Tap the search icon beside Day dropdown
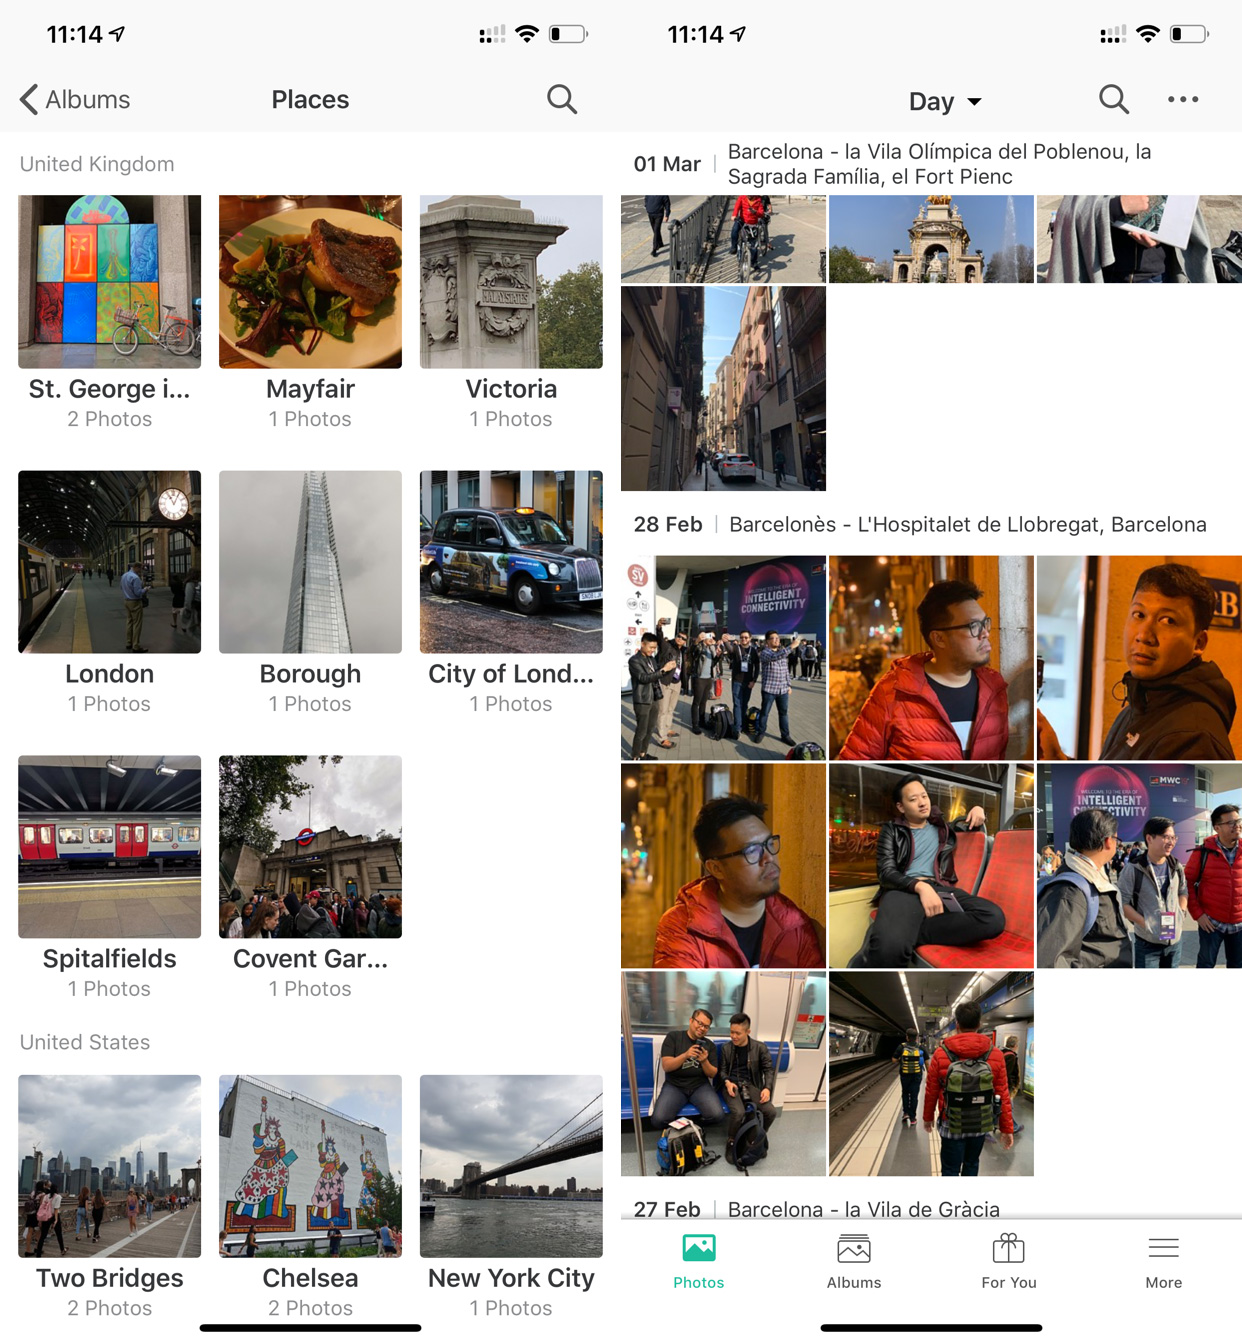 pyautogui.click(x=1113, y=99)
